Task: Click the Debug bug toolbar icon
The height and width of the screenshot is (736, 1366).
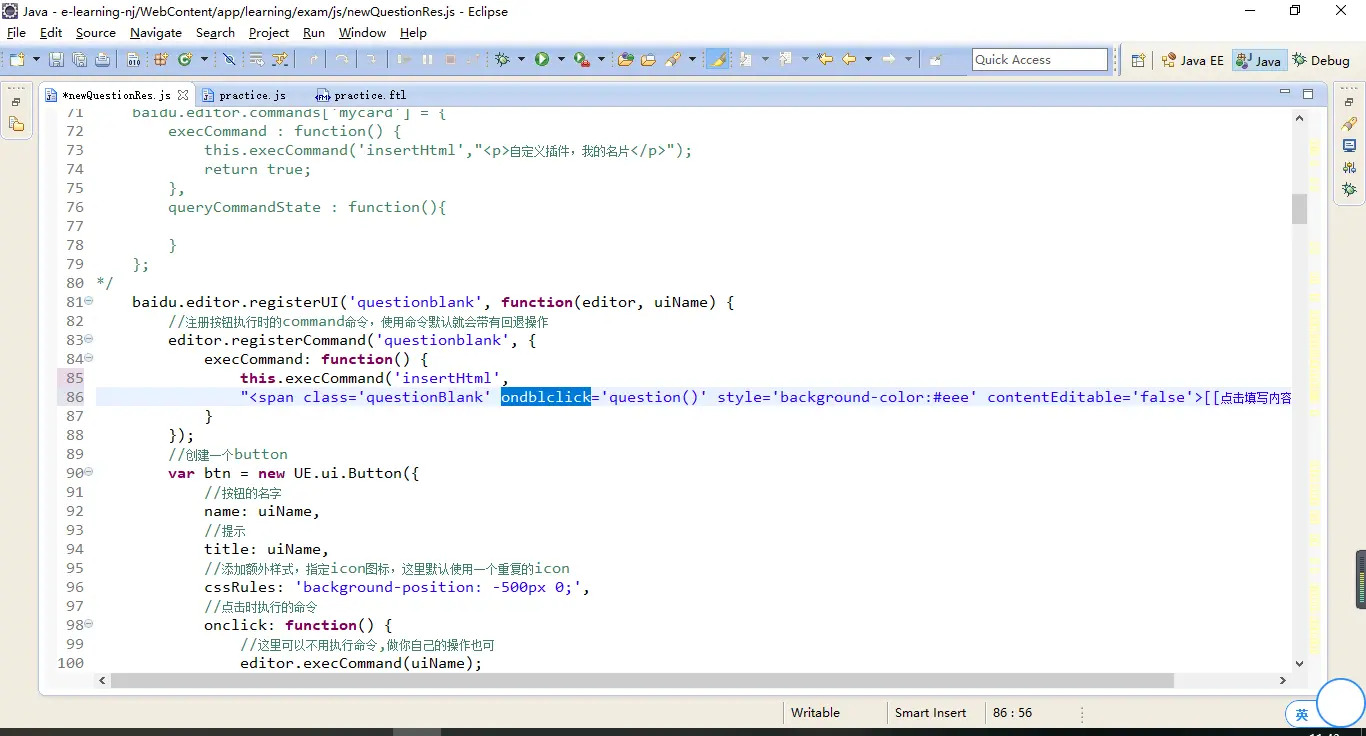Action: (502, 60)
